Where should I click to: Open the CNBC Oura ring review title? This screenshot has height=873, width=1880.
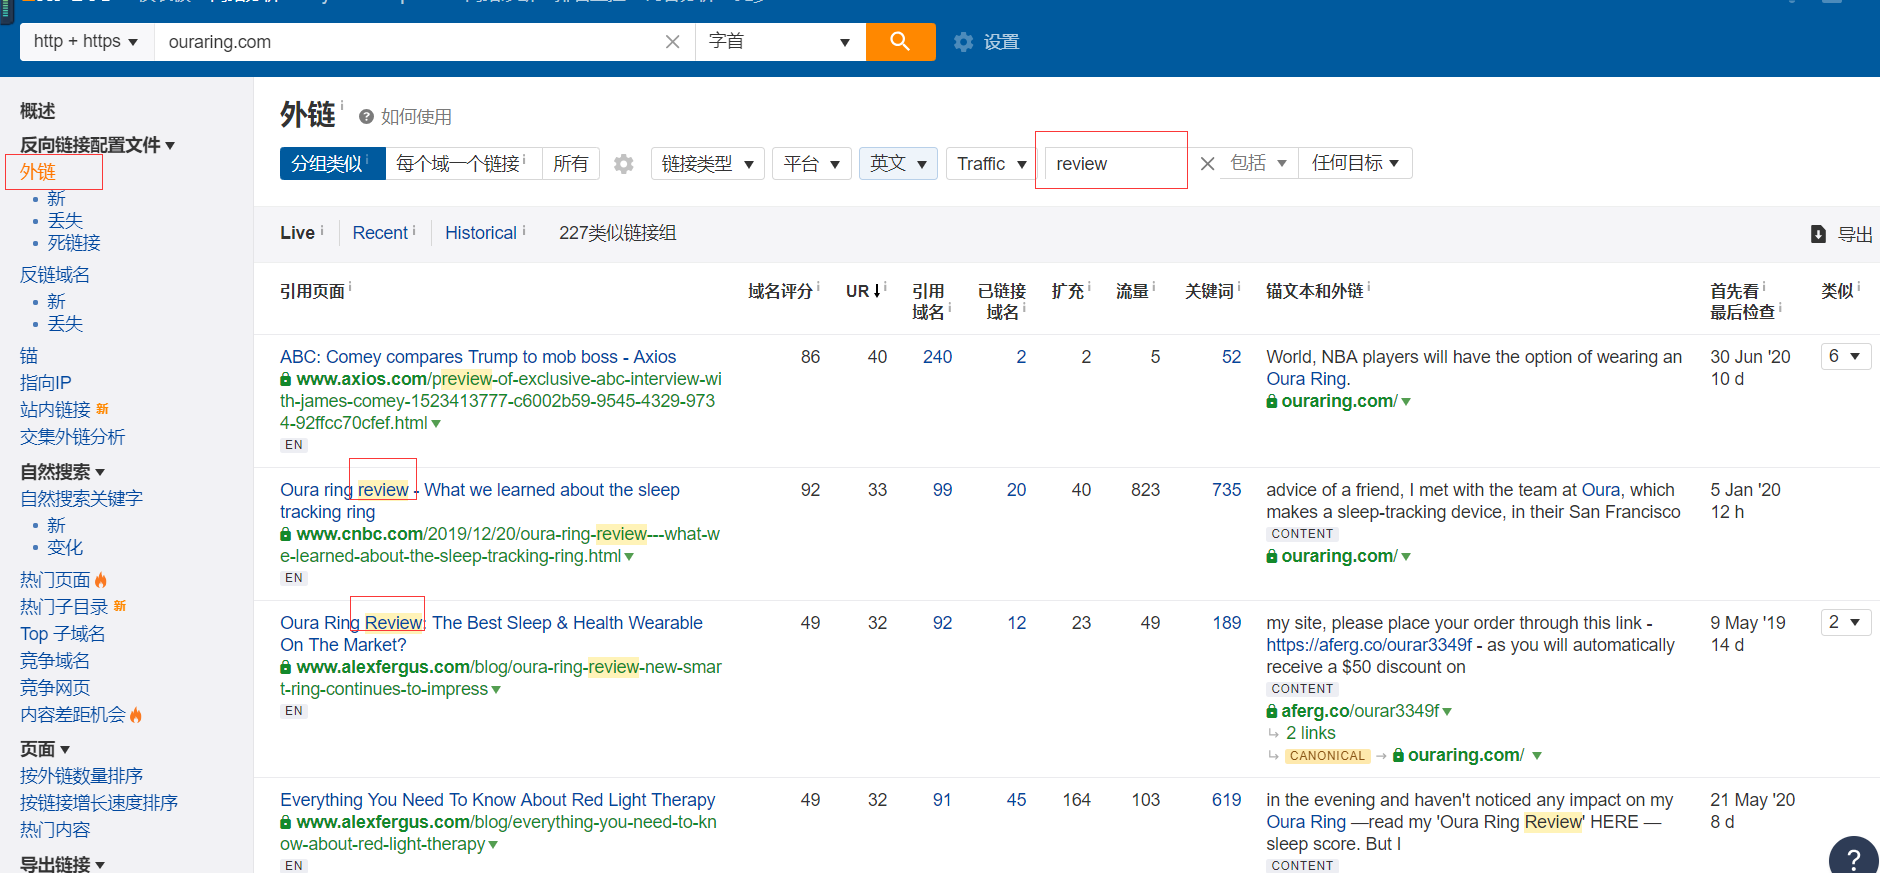pyautogui.click(x=480, y=501)
